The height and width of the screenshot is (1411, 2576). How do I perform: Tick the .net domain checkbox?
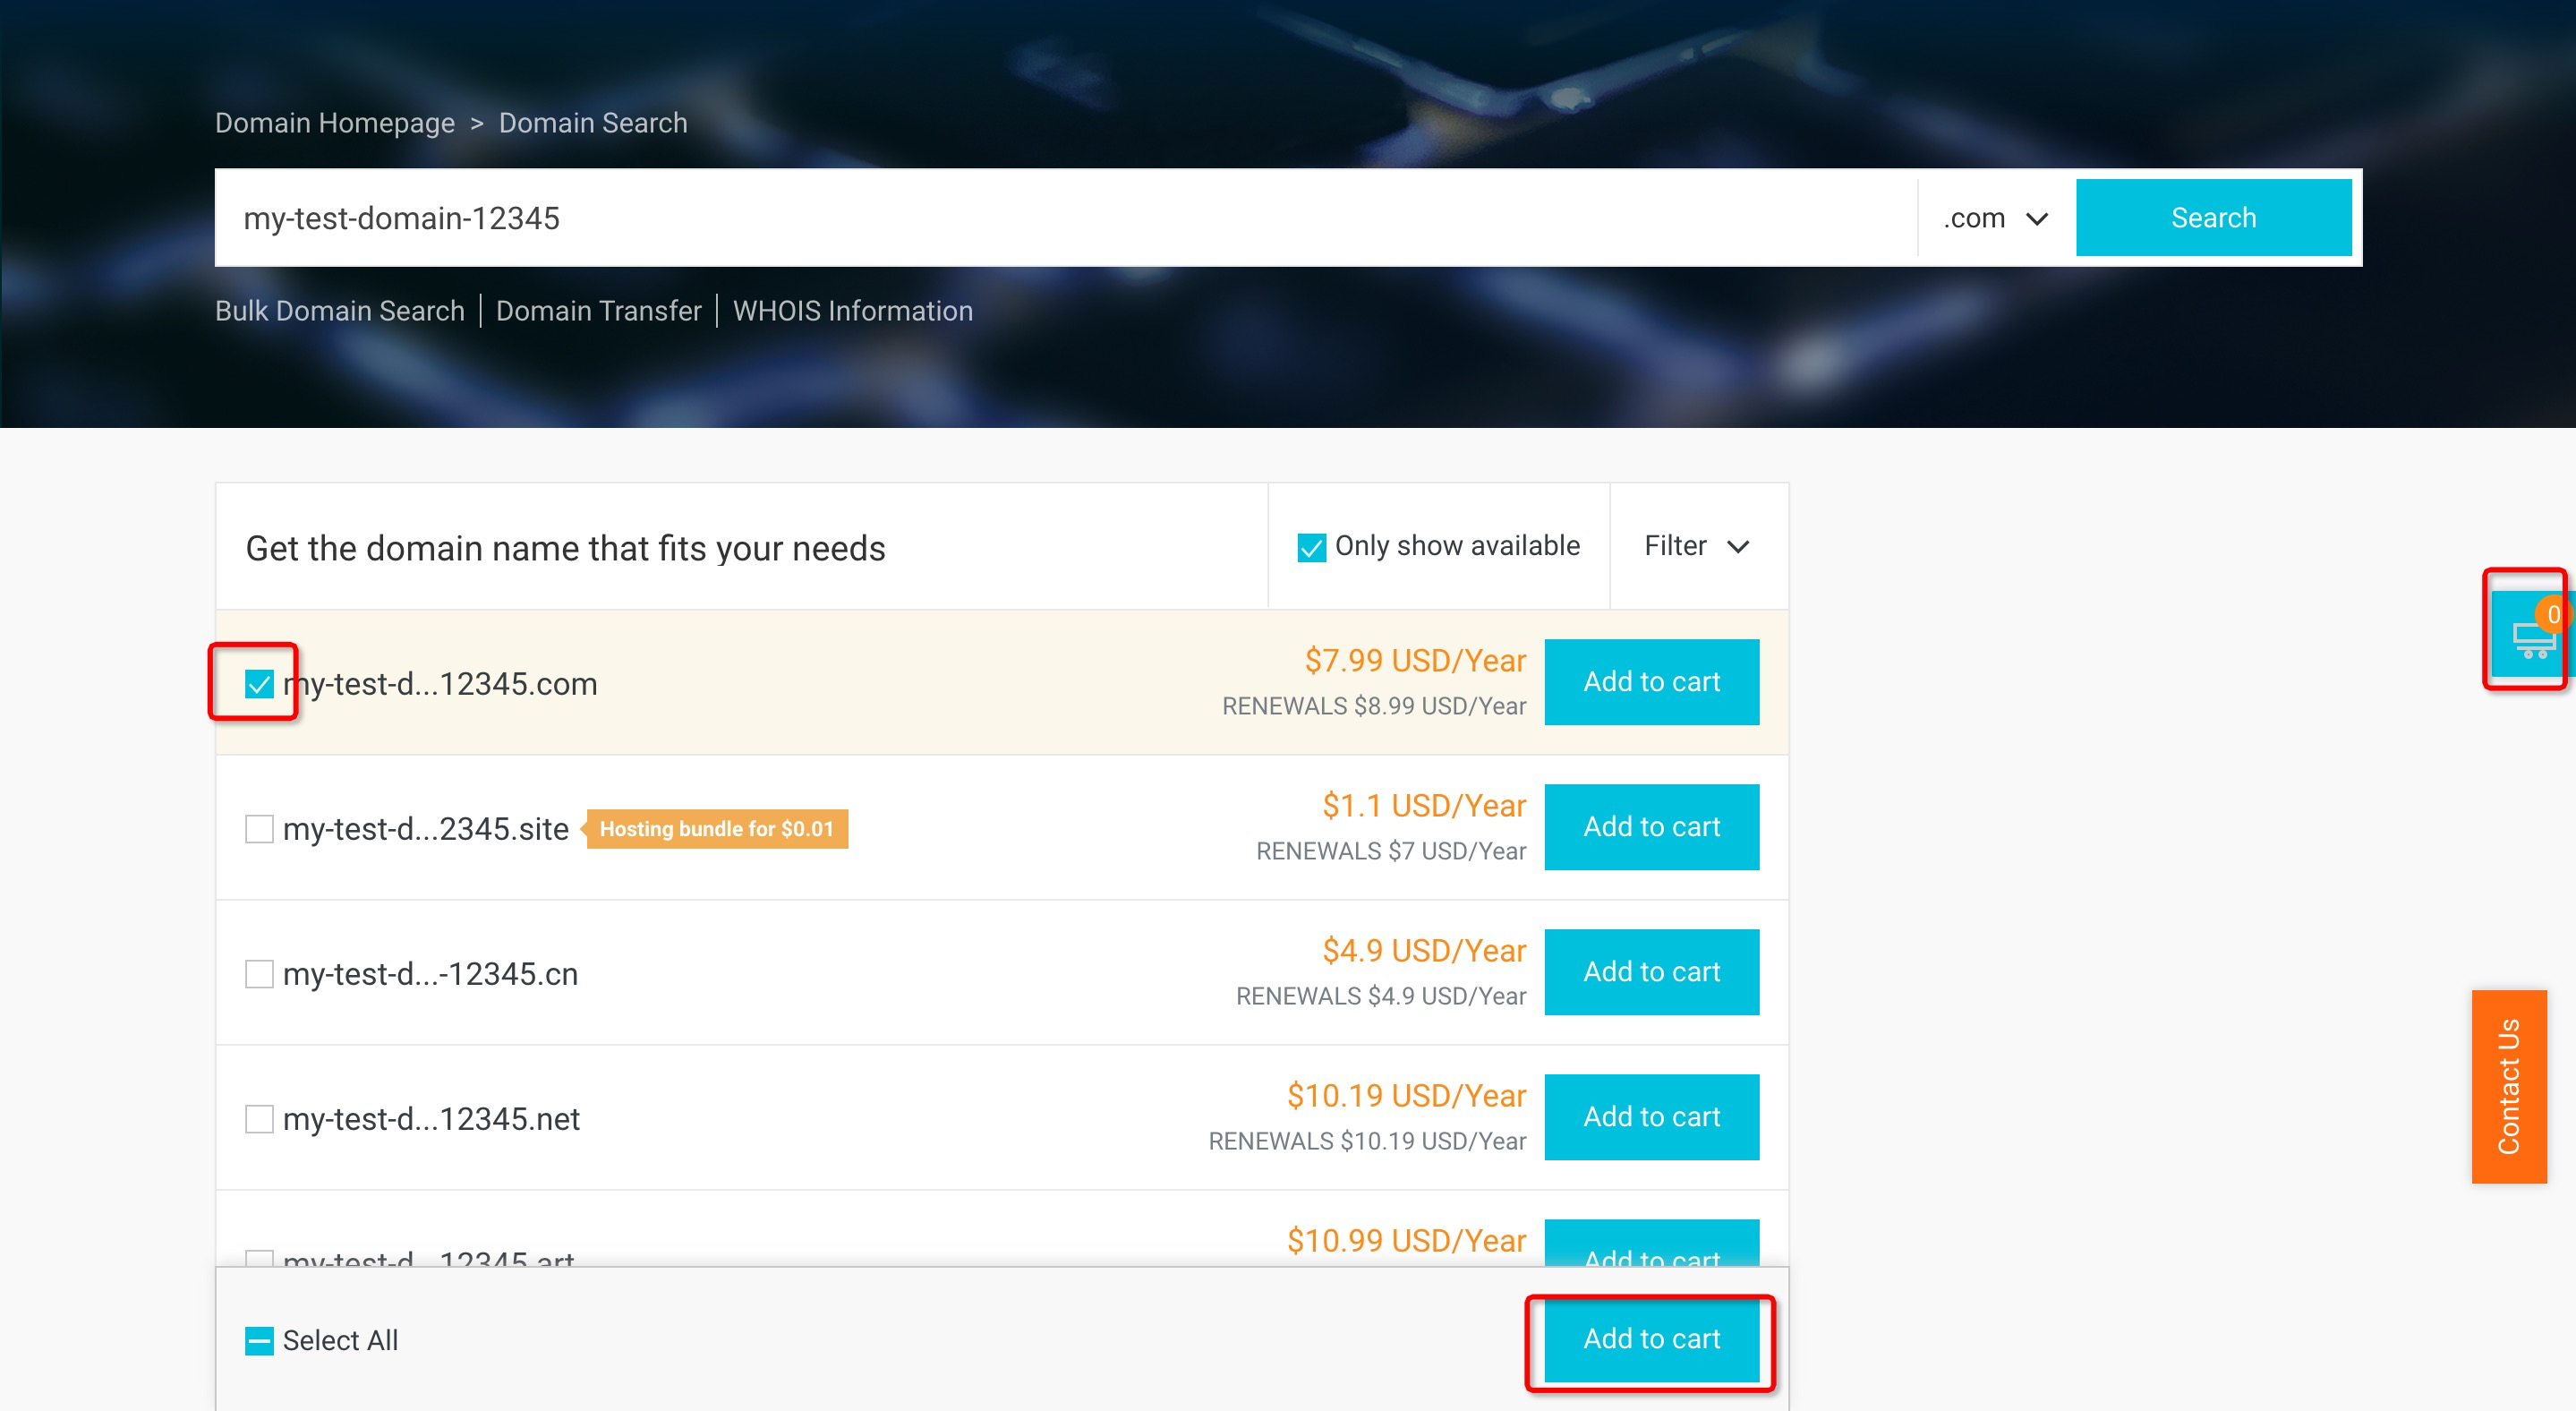259,1119
